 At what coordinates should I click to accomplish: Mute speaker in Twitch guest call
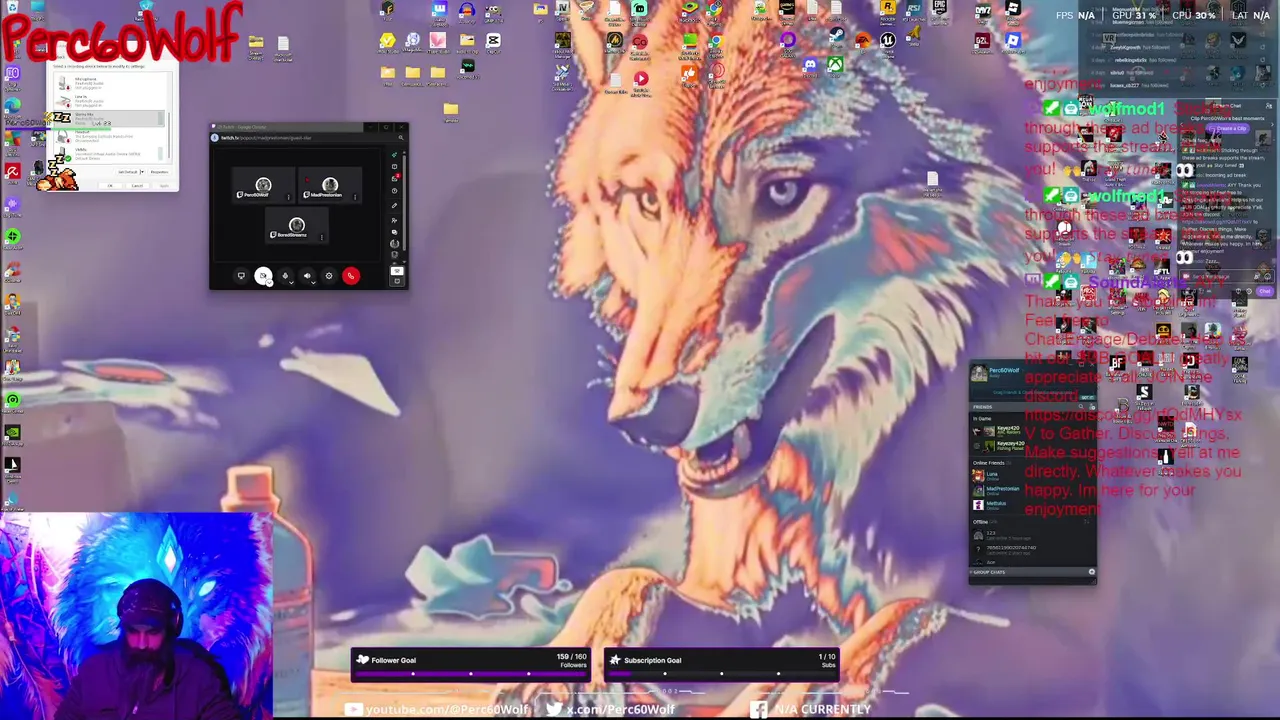point(307,276)
